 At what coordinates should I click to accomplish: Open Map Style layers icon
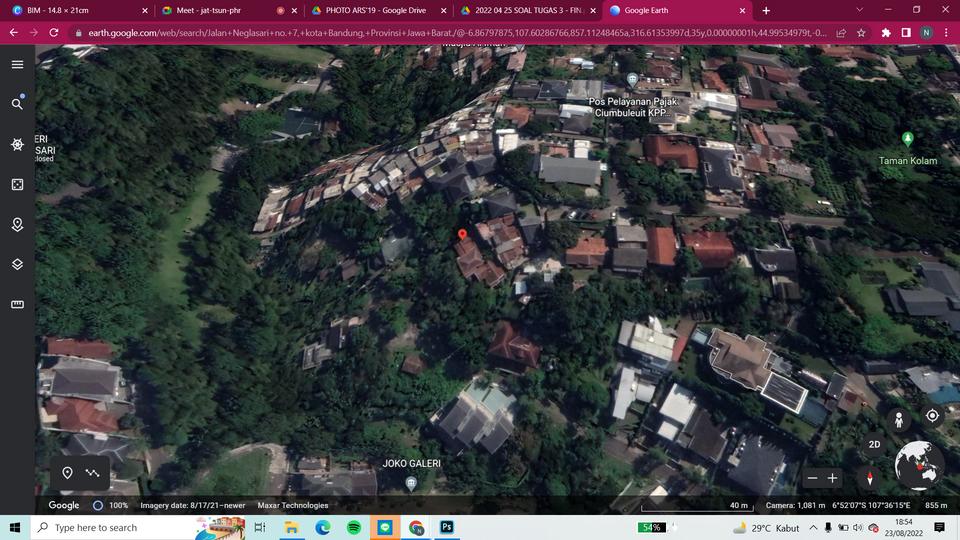point(17,264)
